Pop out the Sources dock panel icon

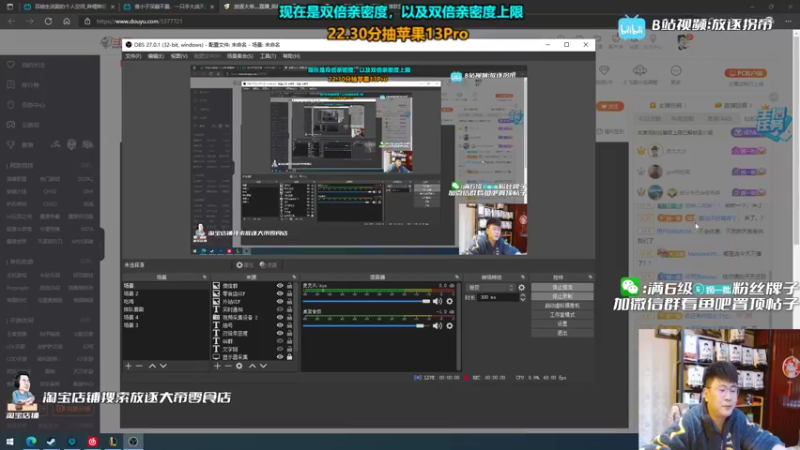pyautogui.click(x=294, y=277)
